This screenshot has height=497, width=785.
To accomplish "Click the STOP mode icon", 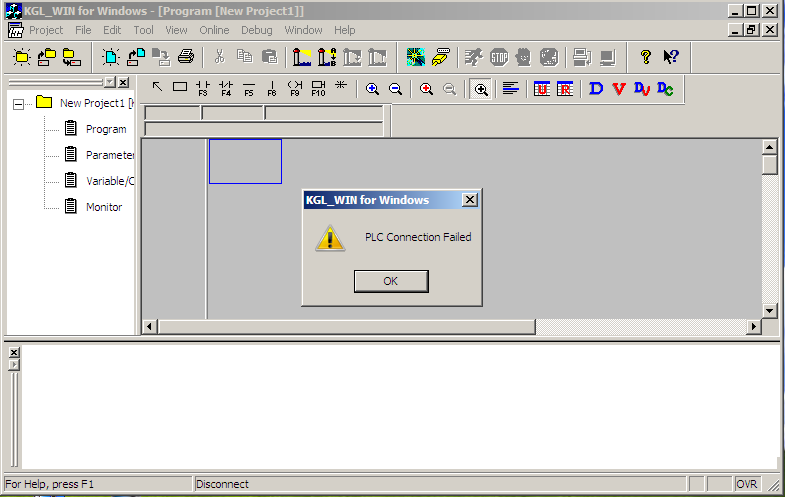I will pos(499,57).
